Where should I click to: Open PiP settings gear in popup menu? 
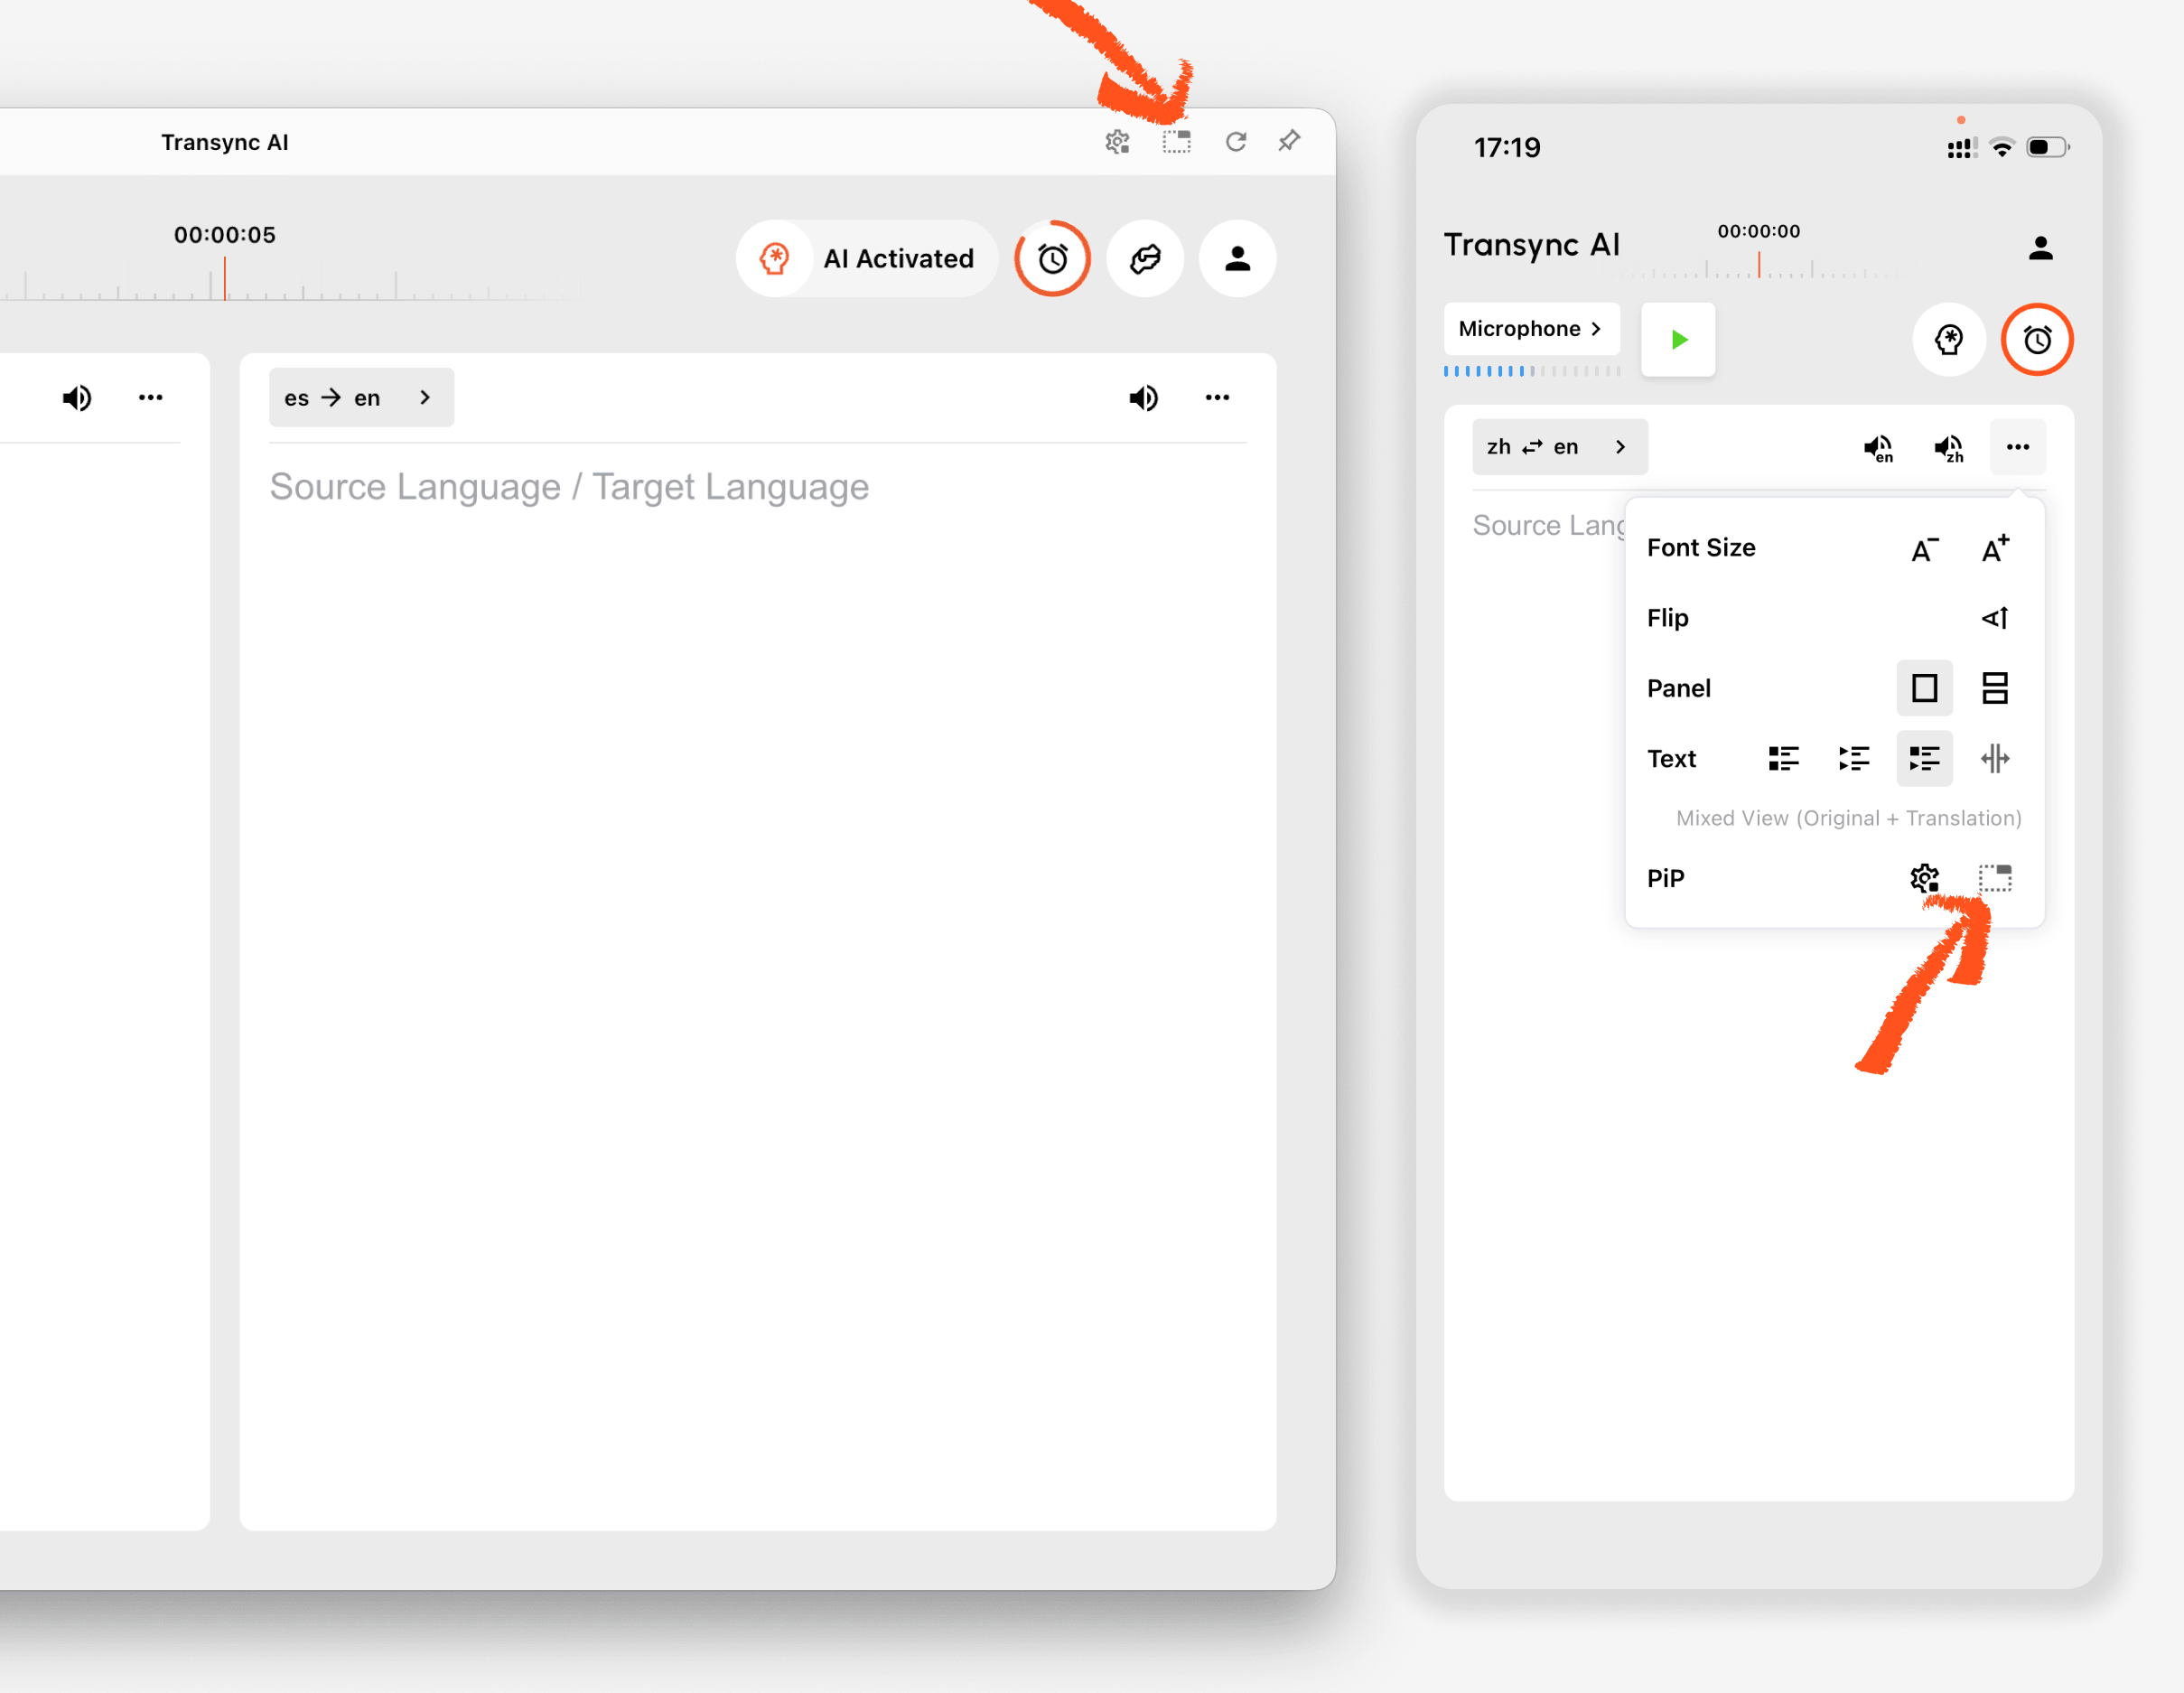click(1924, 879)
